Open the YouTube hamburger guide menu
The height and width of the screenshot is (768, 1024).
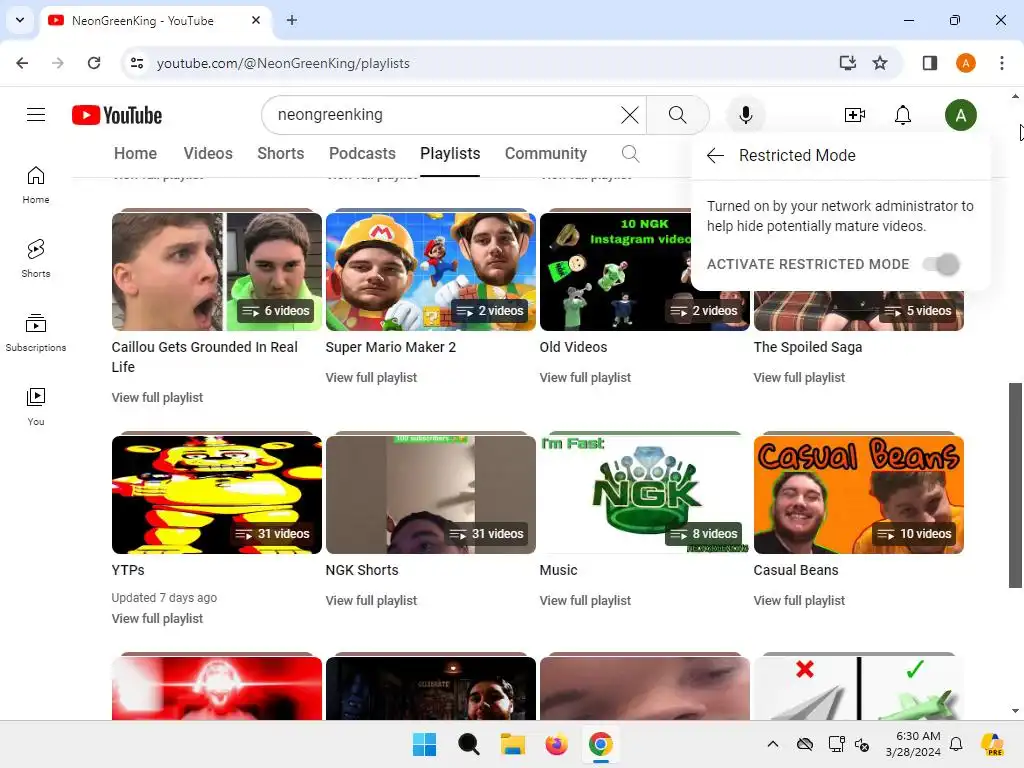pyautogui.click(x=36, y=115)
